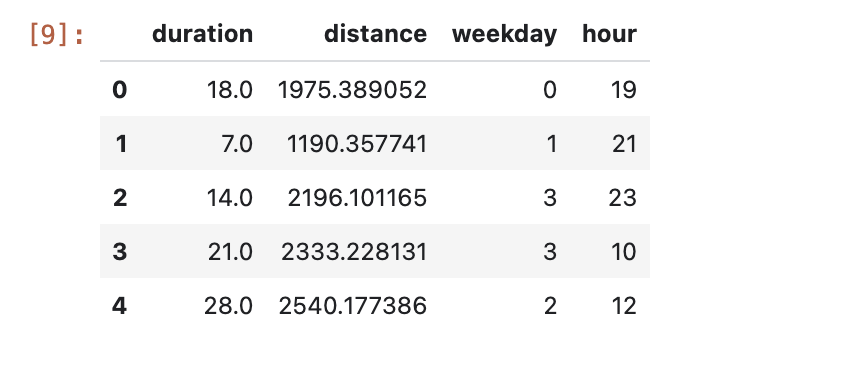Screen dimensions: 844x376
Task: Click distance cell 2196.101165
Action: tap(357, 198)
